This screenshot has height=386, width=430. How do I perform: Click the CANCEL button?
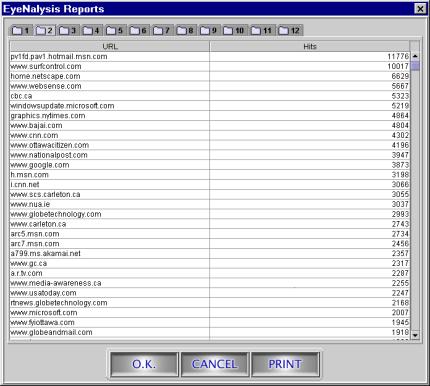pos(214,364)
